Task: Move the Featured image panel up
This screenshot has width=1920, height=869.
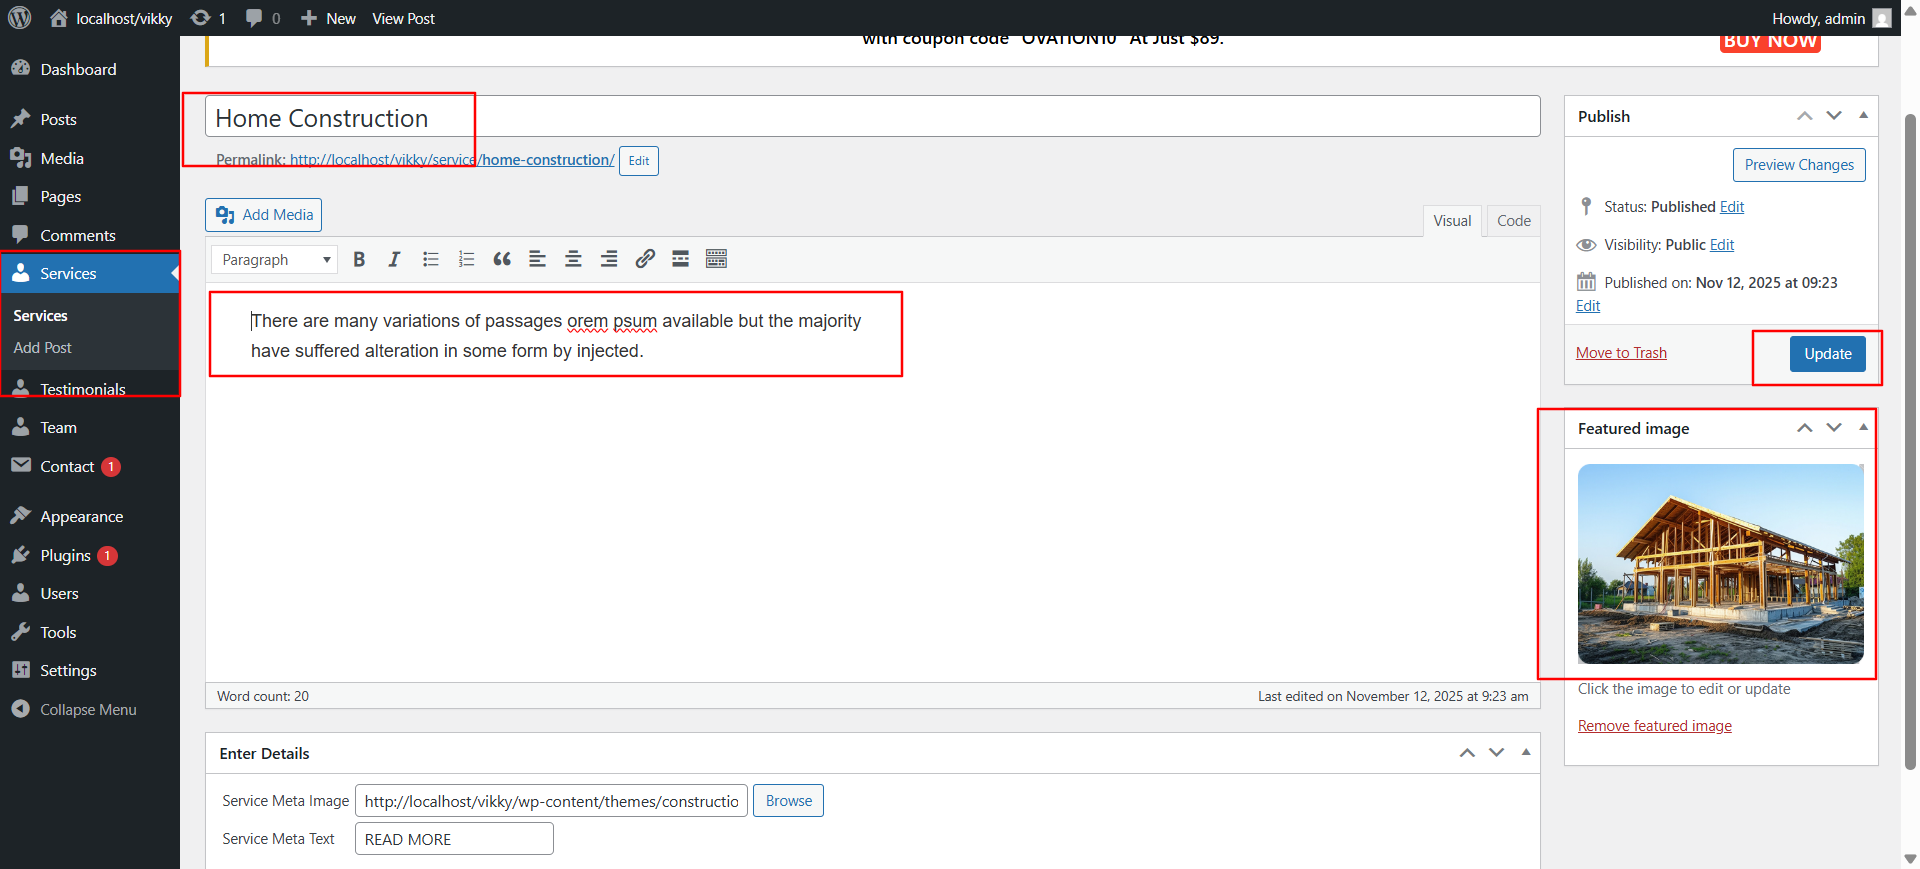Action: pyautogui.click(x=1804, y=428)
